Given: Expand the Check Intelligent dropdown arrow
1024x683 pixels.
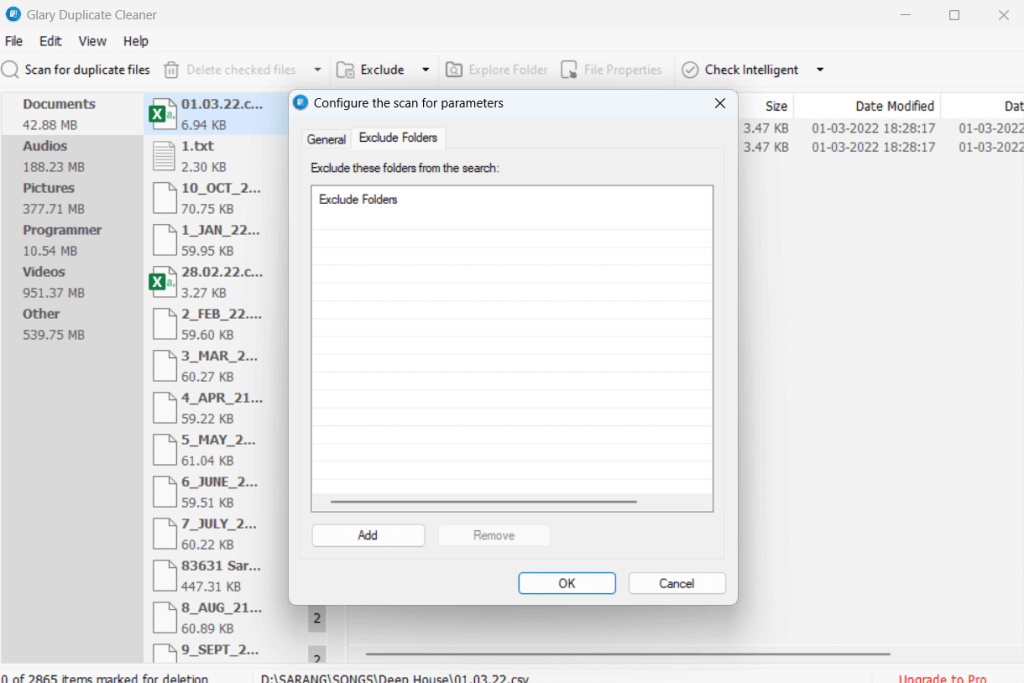Looking at the screenshot, I should 820,70.
